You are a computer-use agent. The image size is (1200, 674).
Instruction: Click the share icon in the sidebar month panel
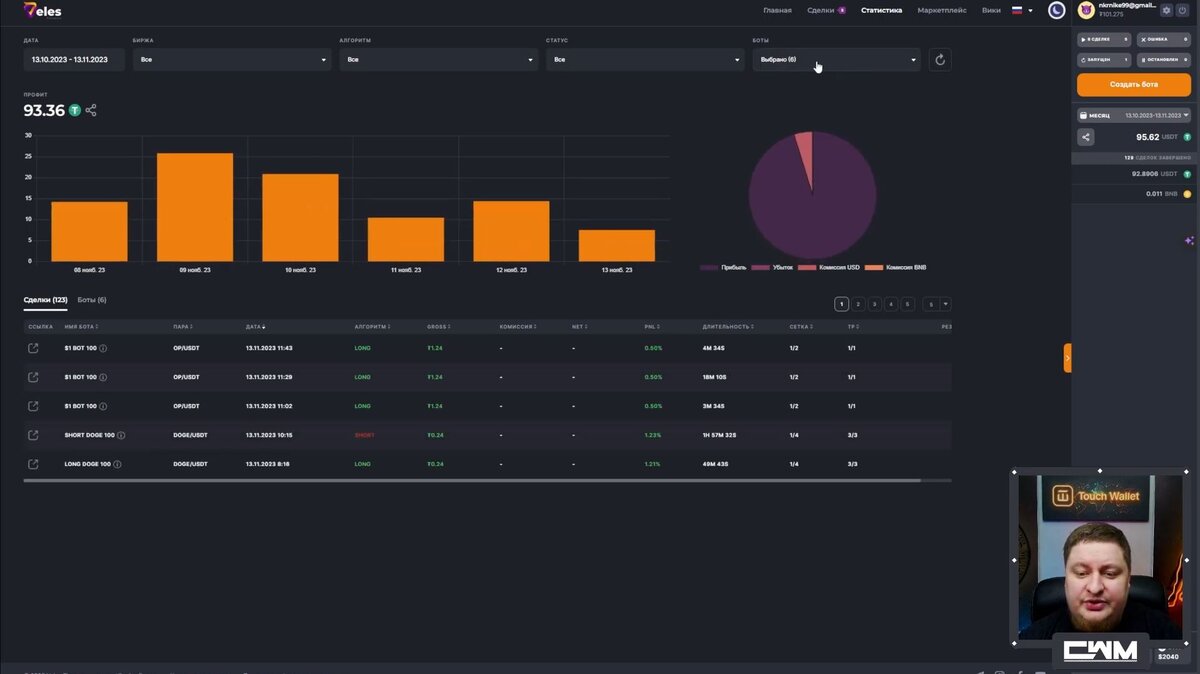[x=1086, y=137]
